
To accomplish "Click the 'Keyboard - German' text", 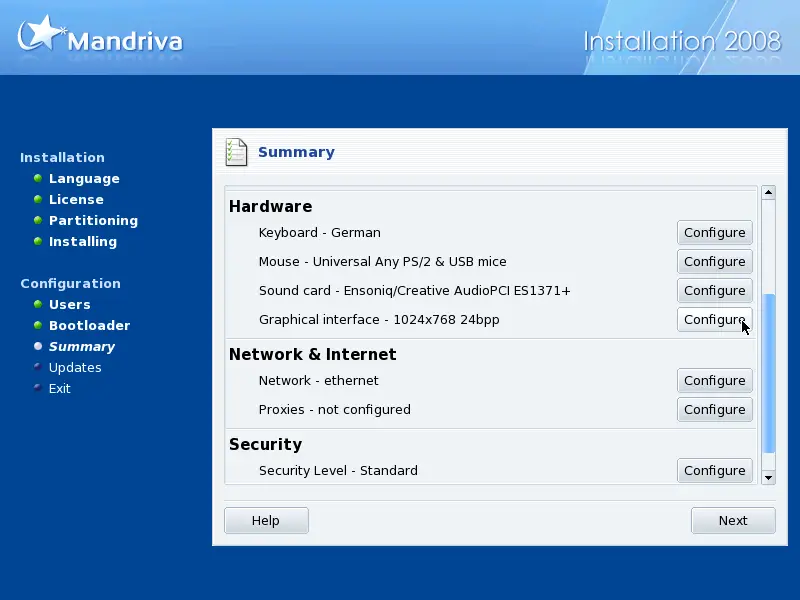I will tap(319, 233).
